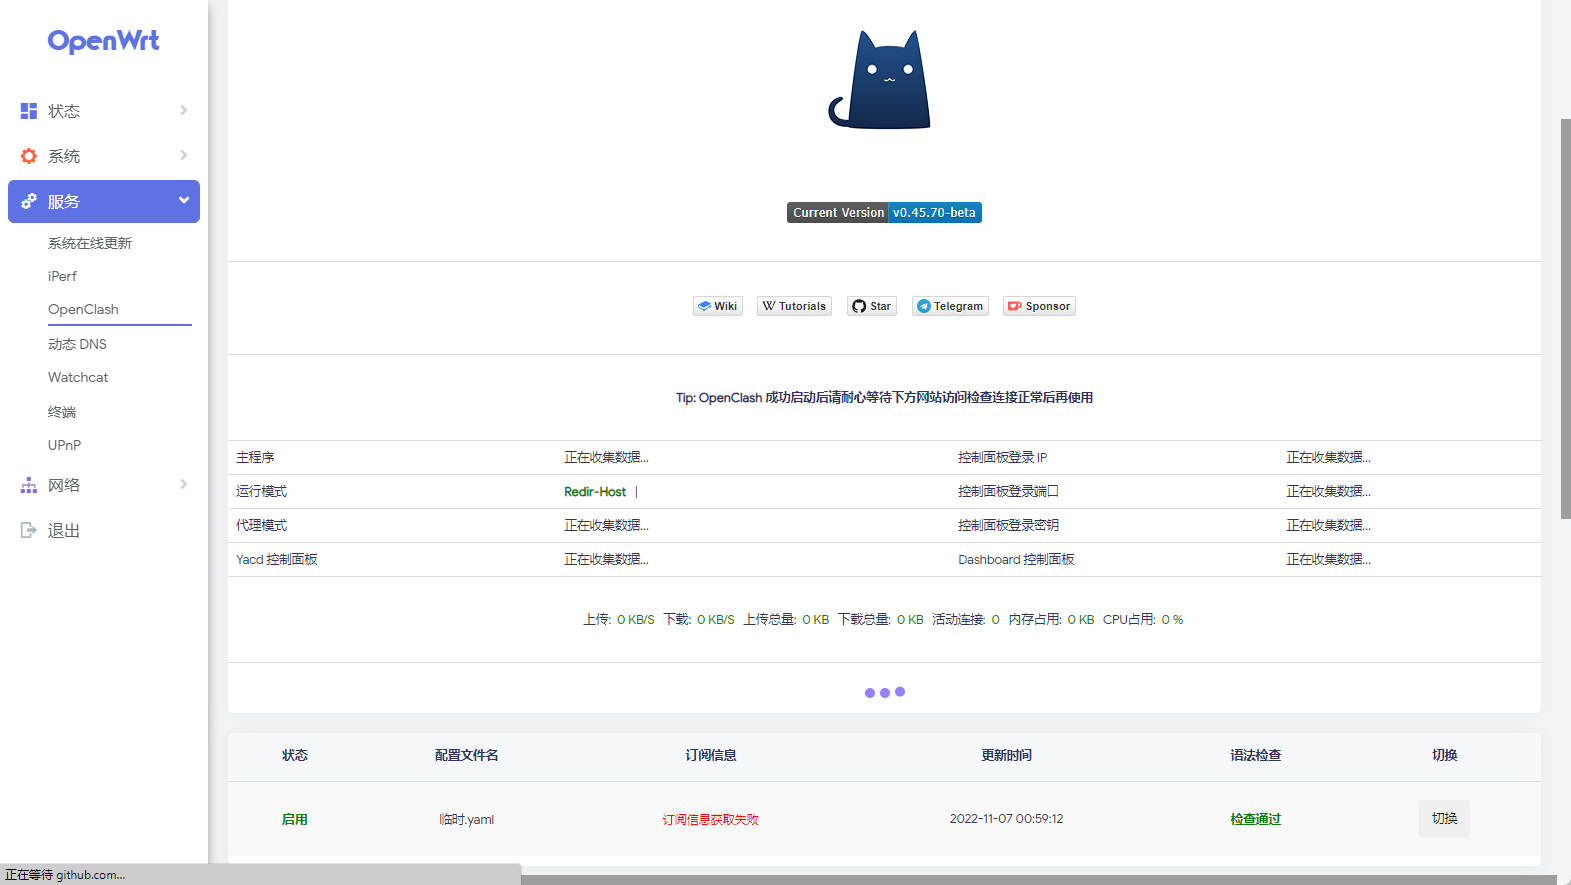Click the 配置文件名 column header
This screenshot has height=885, width=1571.
[x=466, y=755]
